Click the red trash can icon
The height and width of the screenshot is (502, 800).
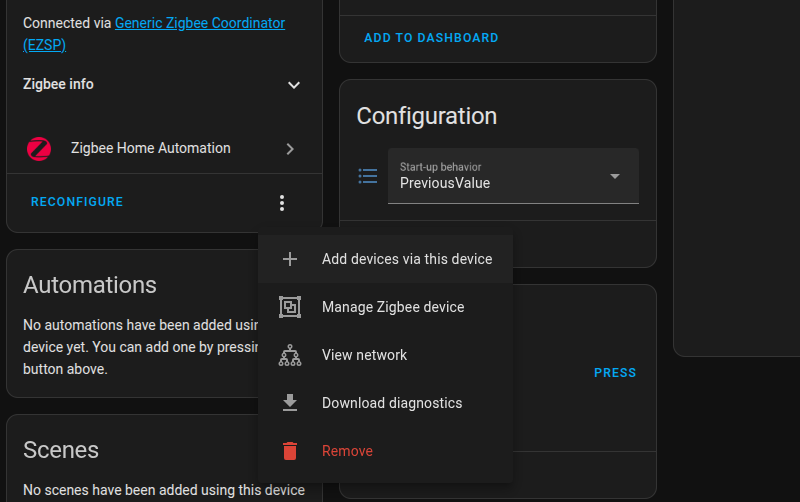click(290, 451)
